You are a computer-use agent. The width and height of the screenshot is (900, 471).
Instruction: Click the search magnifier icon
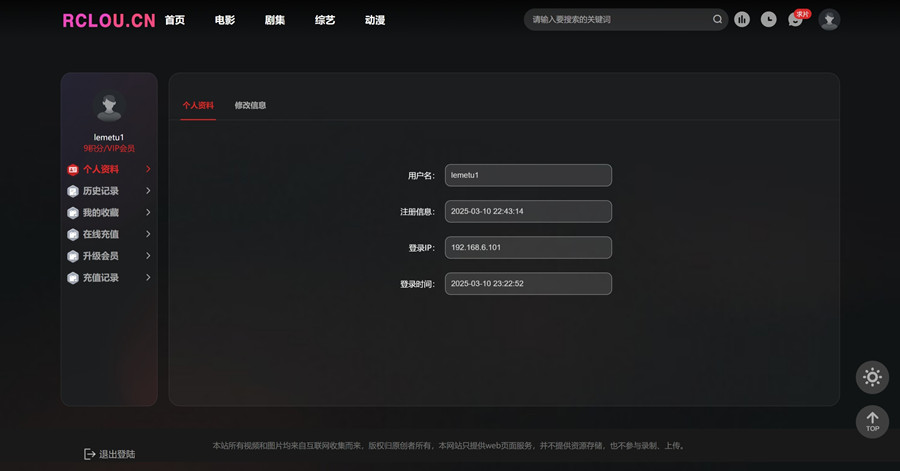(x=717, y=19)
